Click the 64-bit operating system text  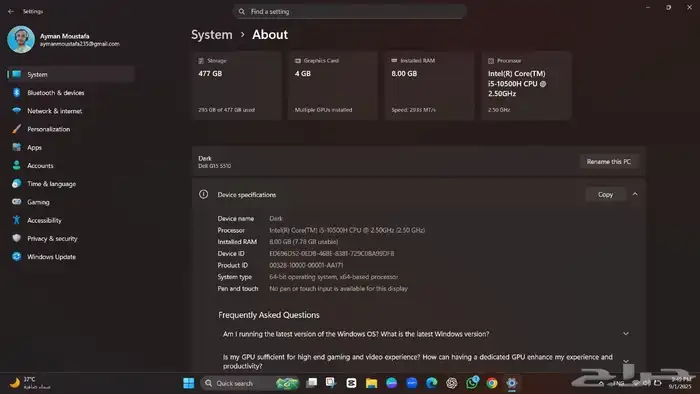coord(333,277)
